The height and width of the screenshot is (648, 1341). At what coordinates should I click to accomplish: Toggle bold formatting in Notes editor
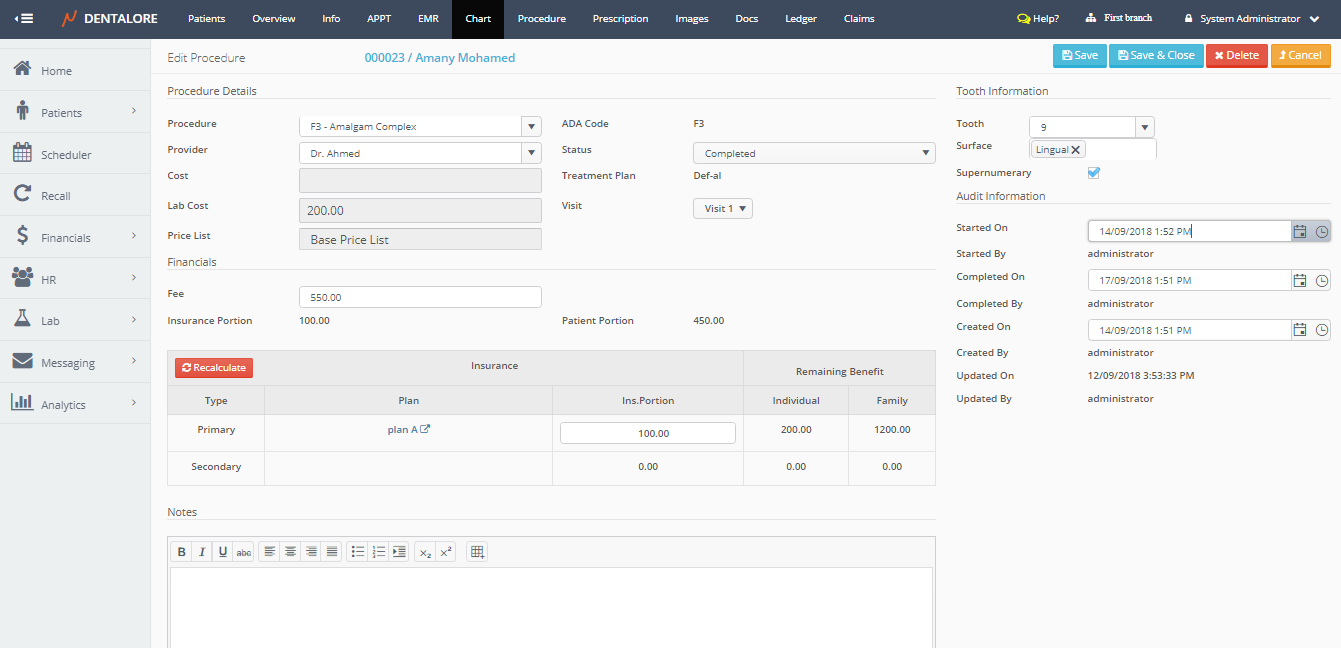point(182,552)
